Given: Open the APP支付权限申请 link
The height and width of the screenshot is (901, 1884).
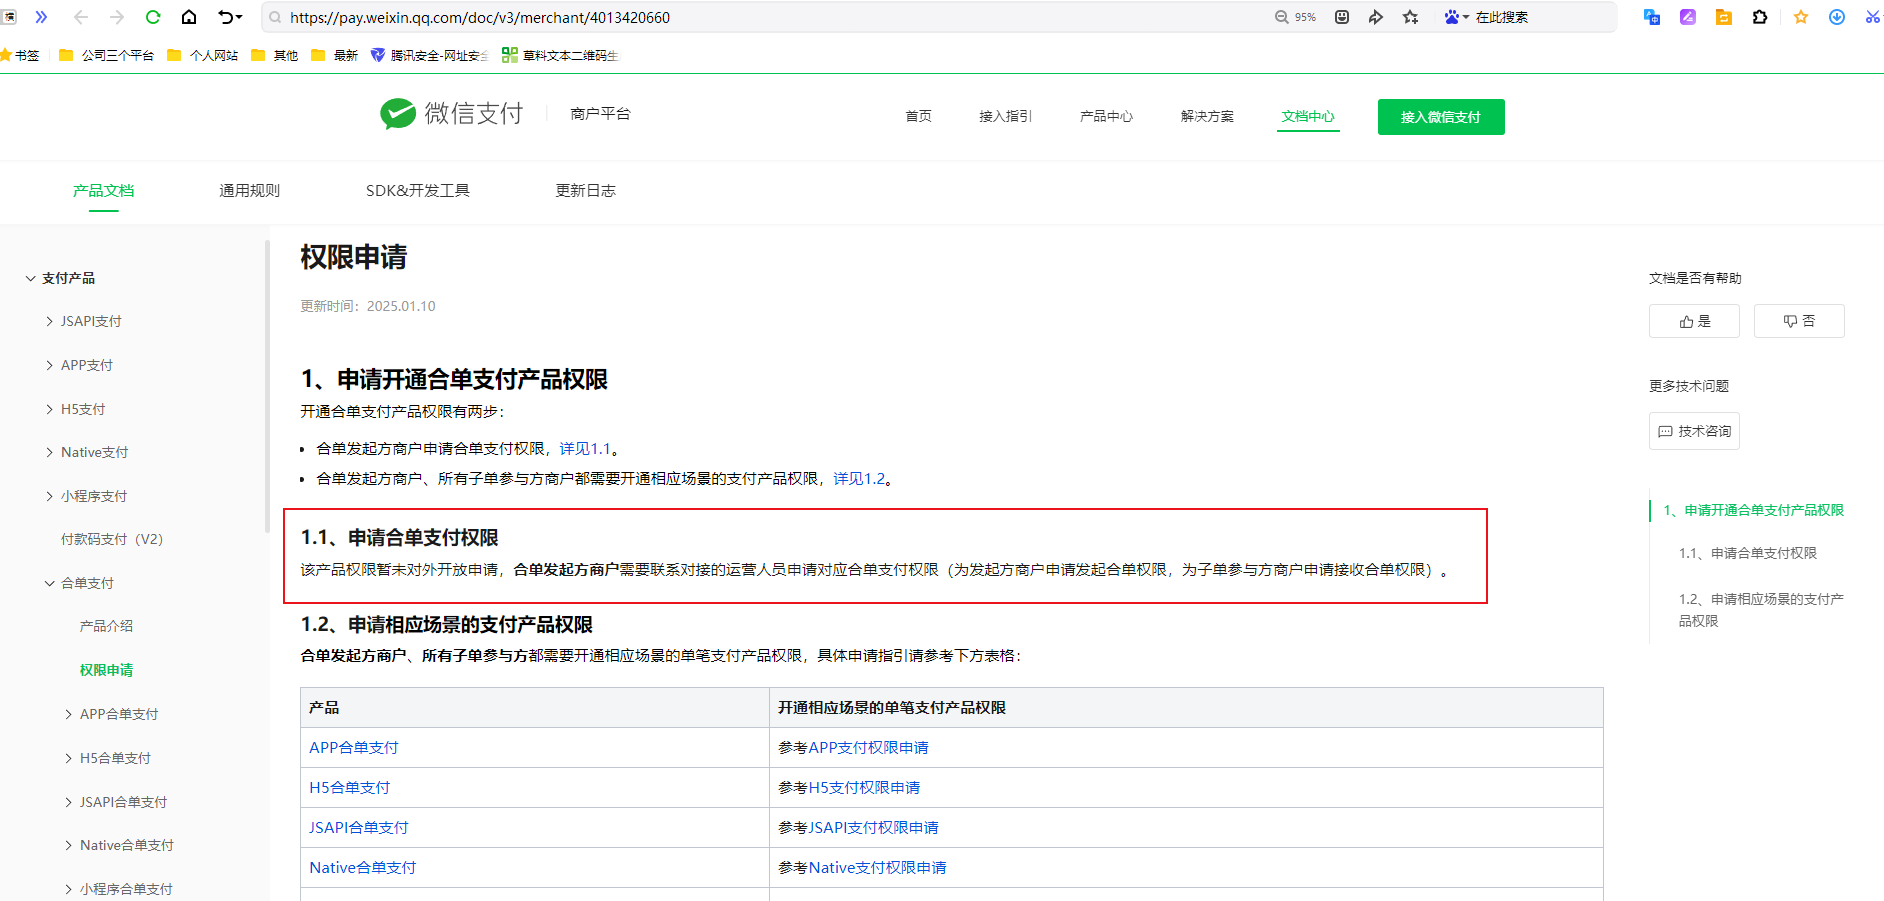Looking at the screenshot, I should [868, 747].
